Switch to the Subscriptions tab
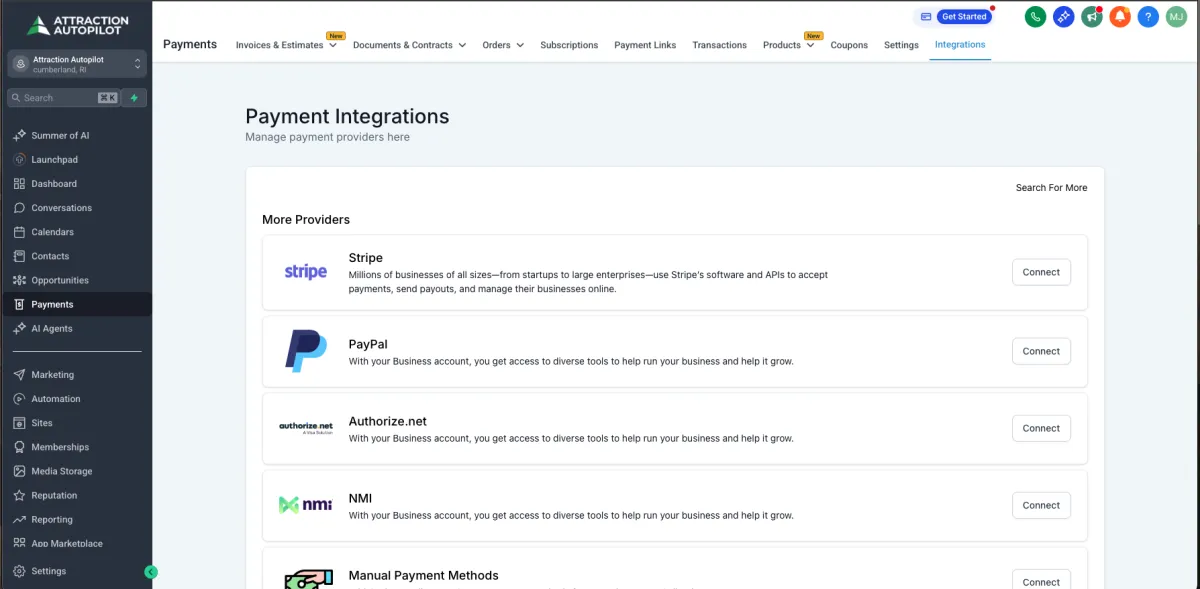 (x=569, y=45)
